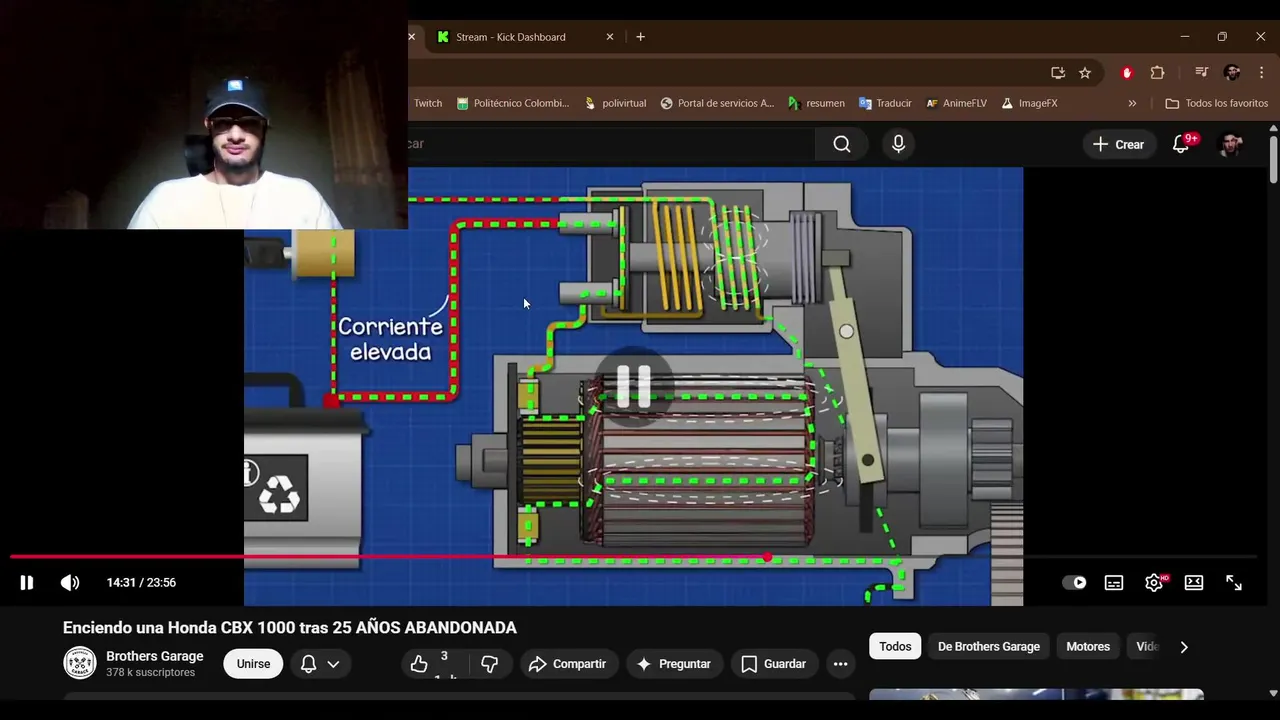This screenshot has width=1280, height=720.
Task: Click the 14:31 / 23:56 time display
Action: [141, 583]
